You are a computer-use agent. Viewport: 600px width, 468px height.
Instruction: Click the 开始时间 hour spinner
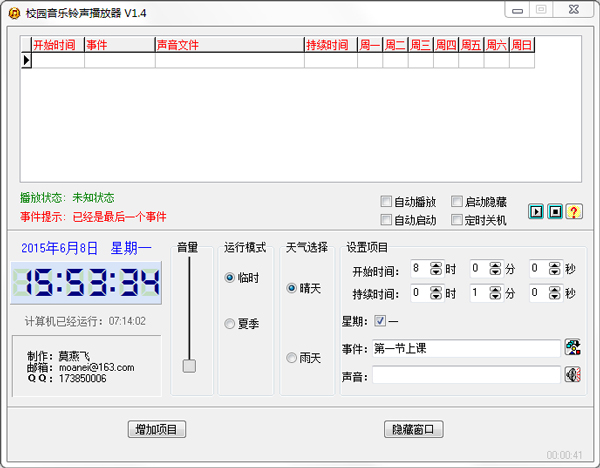tap(435, 268)
